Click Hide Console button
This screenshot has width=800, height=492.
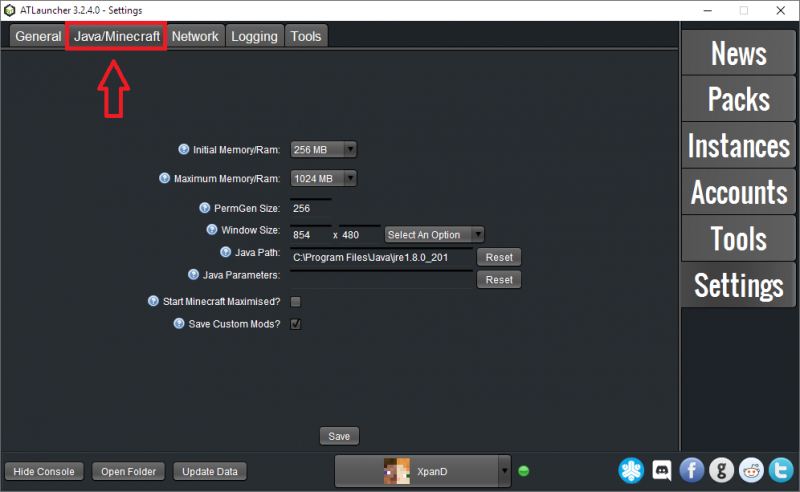(43, 472)
